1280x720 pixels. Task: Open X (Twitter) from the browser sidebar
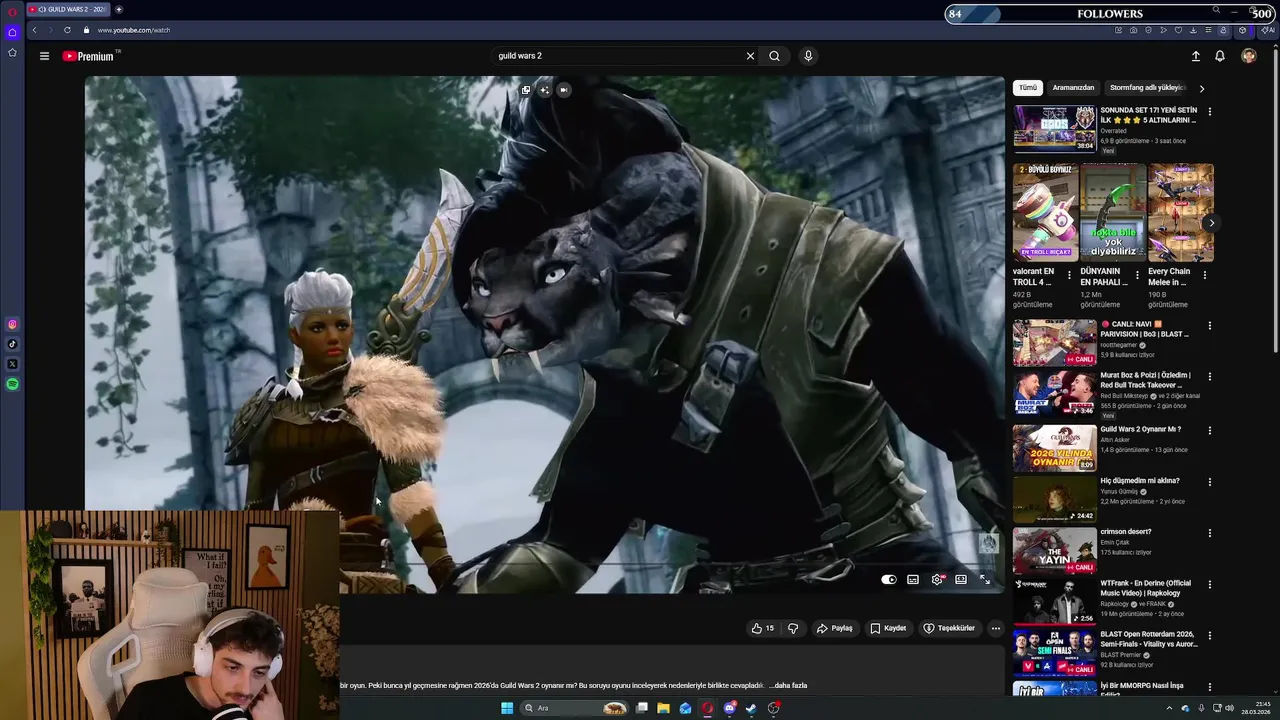pos(12,364)
